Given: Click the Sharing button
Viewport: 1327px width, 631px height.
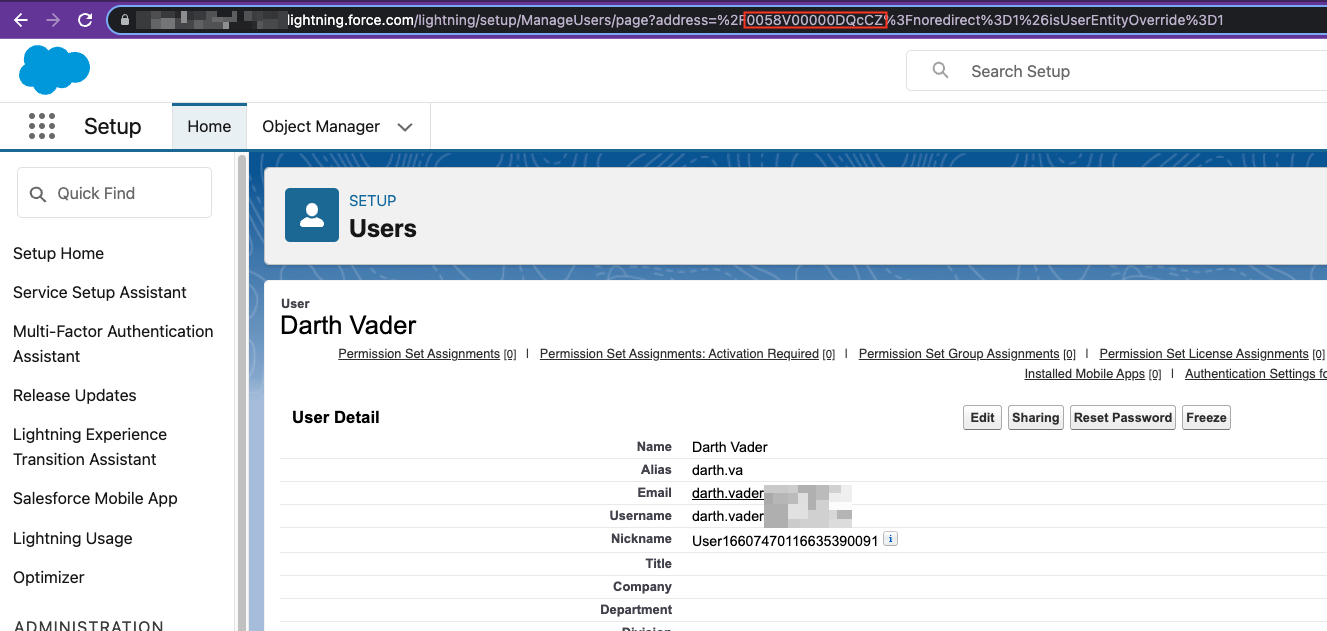Looking at the screenshot, I should pyautogui.click(x=1035, y=418).
